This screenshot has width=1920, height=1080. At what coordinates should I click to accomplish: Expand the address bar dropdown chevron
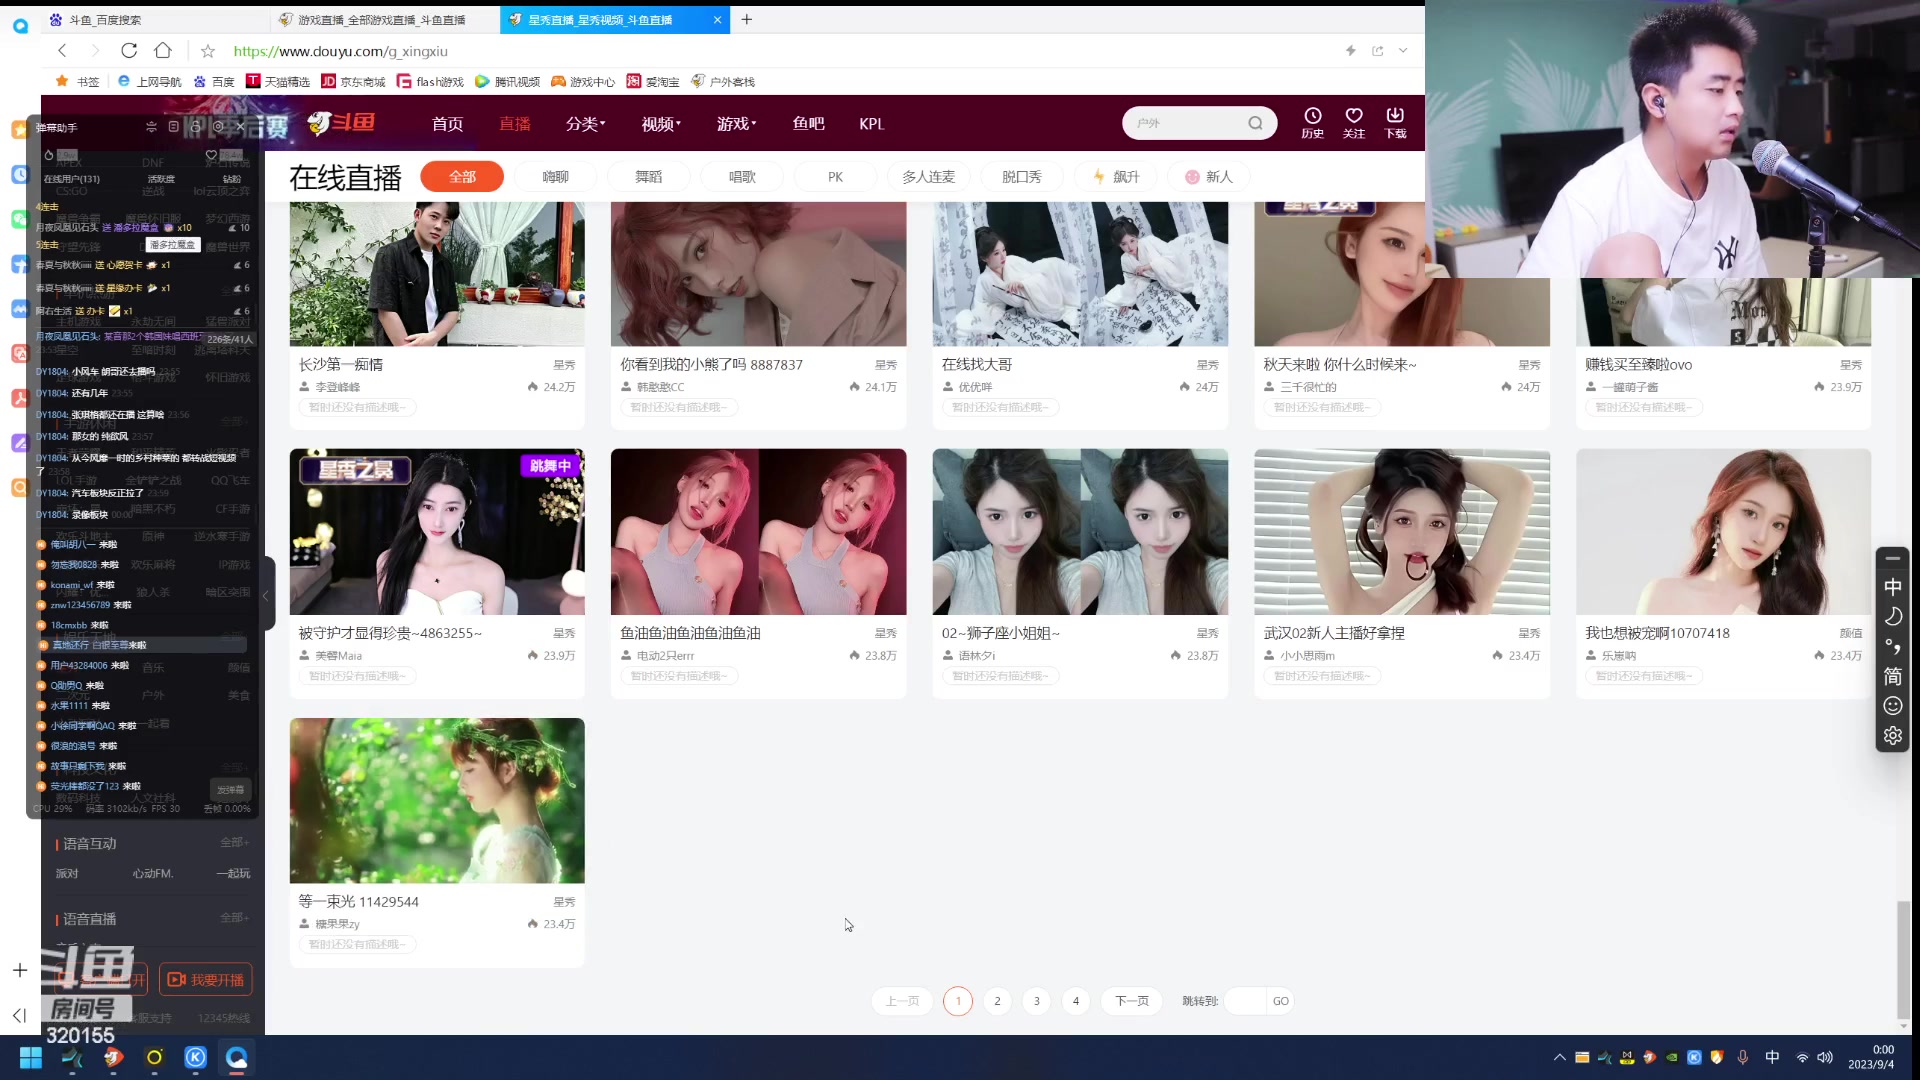pyautogui.click(x=1403, y=50)
